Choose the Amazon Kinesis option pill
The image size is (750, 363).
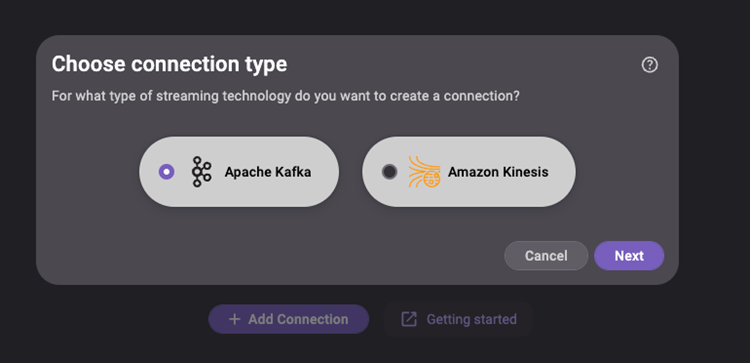tap(469, 172)
